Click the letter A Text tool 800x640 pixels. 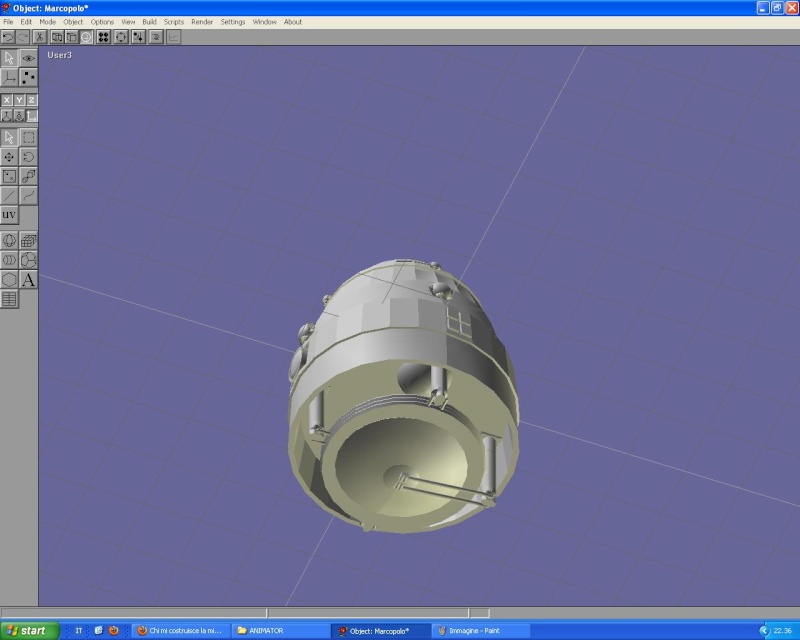29,280
